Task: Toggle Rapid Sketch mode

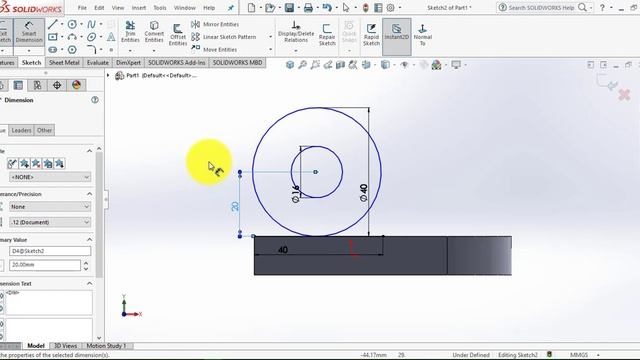Action: (371, 34)
